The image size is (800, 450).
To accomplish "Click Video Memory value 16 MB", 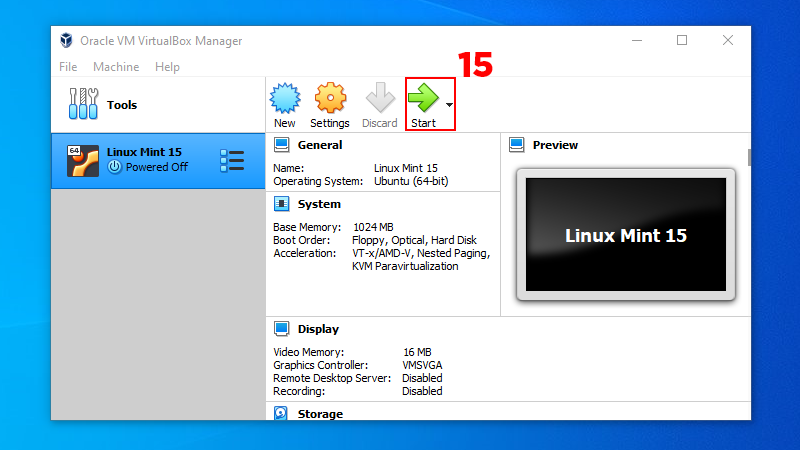I will (x=417, y=353).
